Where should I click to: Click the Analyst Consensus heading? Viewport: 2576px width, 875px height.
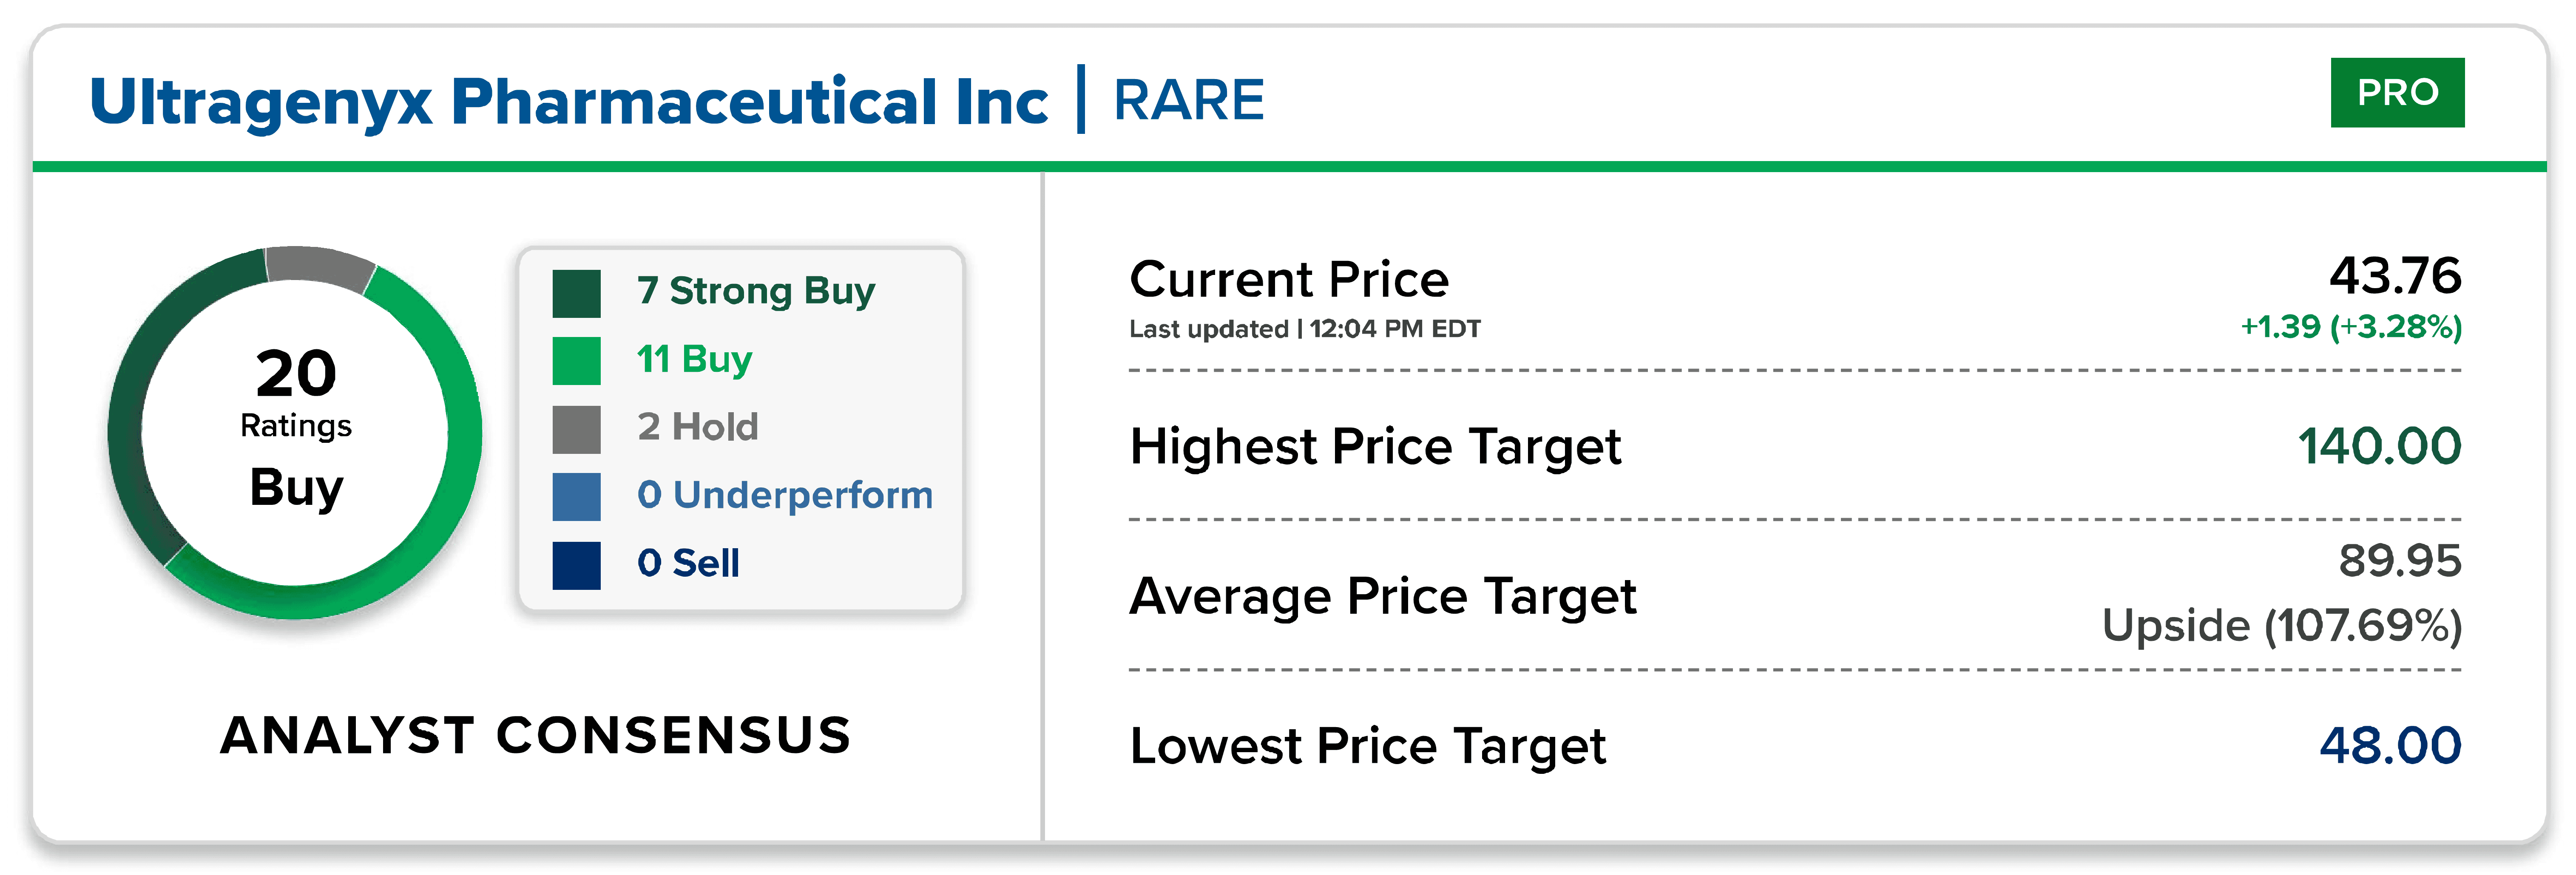[535, 736]
